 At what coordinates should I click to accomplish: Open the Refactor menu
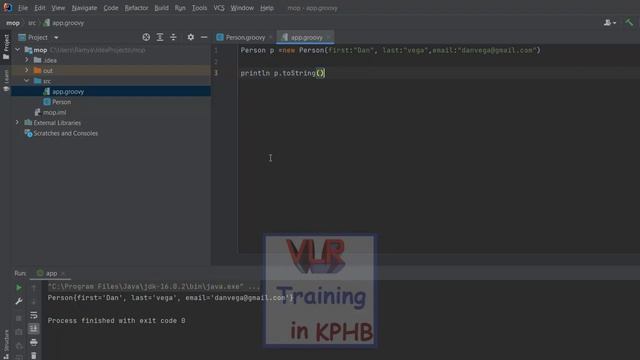(x=136, y=8)
